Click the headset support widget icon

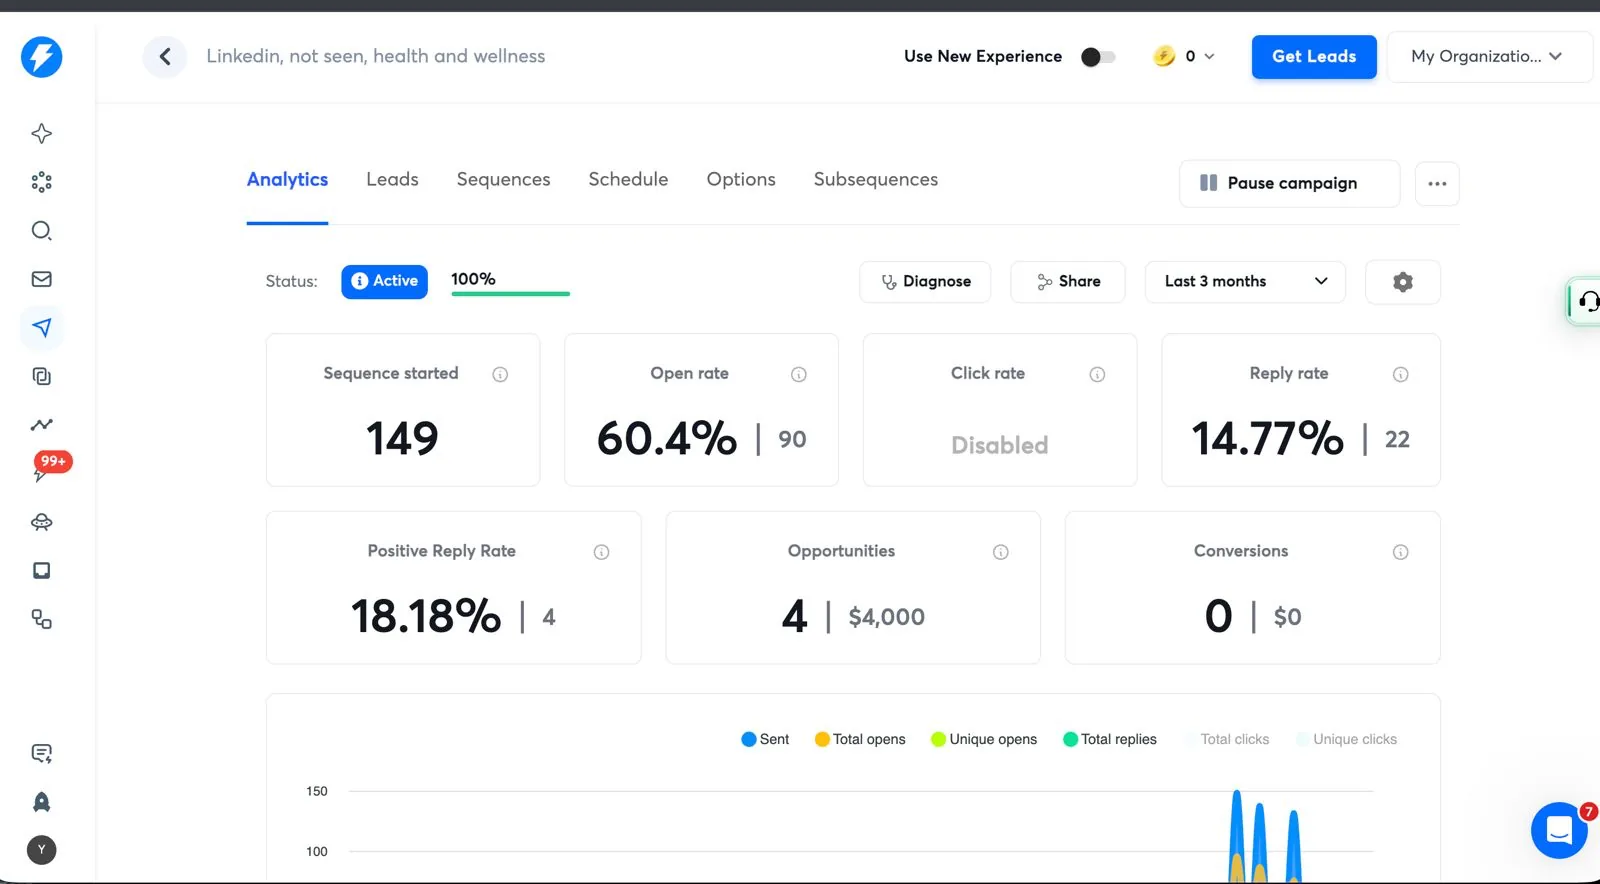pos(1587,301)
